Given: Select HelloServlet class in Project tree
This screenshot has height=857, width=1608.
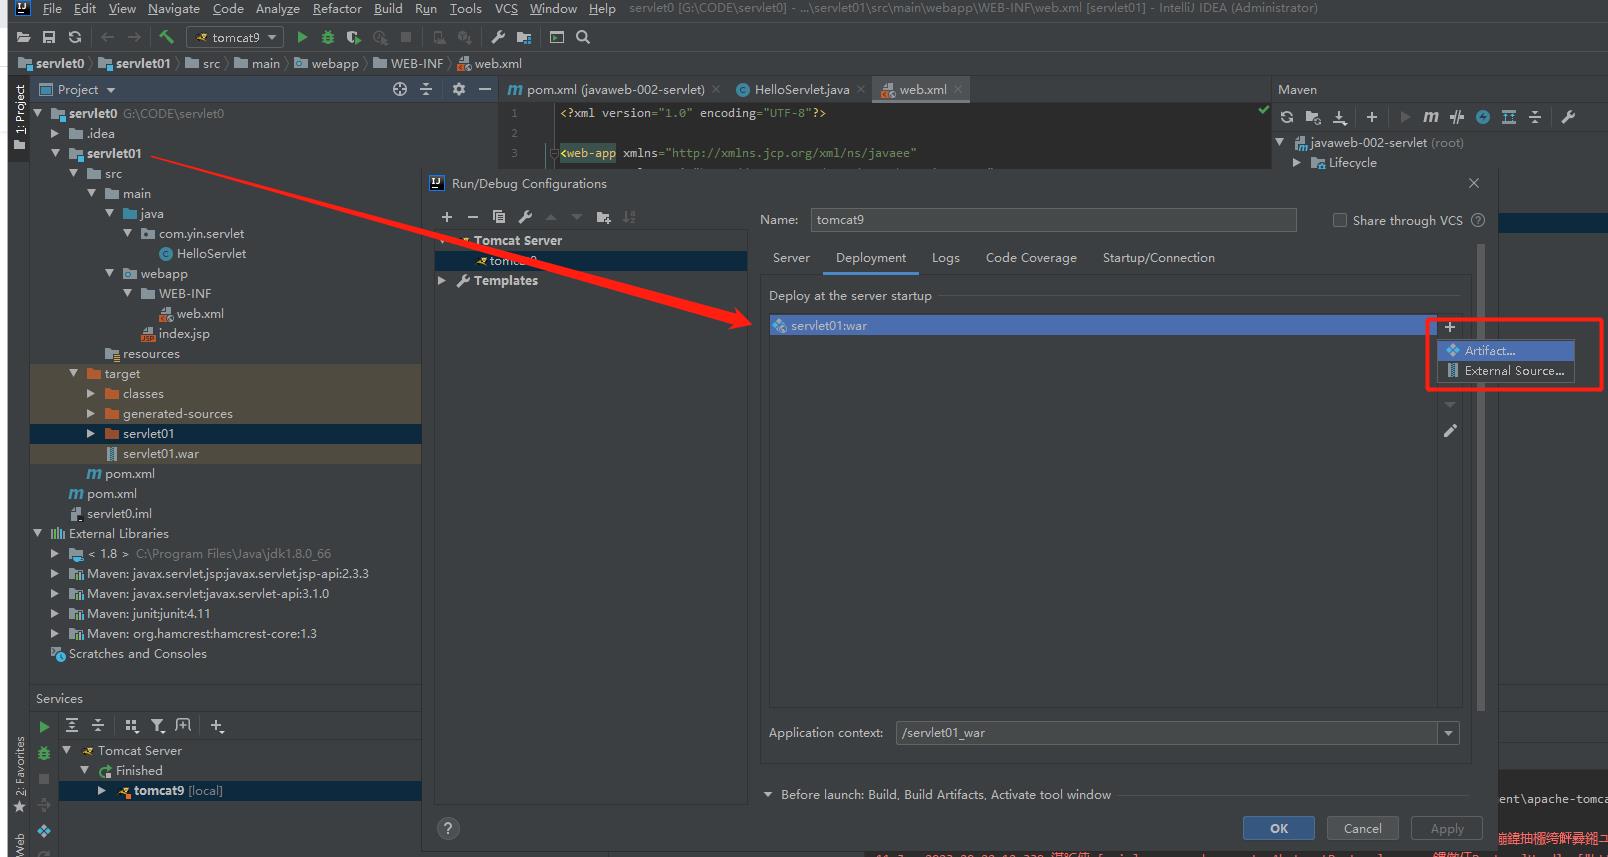Looking at the screenshot, I should pos(211,254).
